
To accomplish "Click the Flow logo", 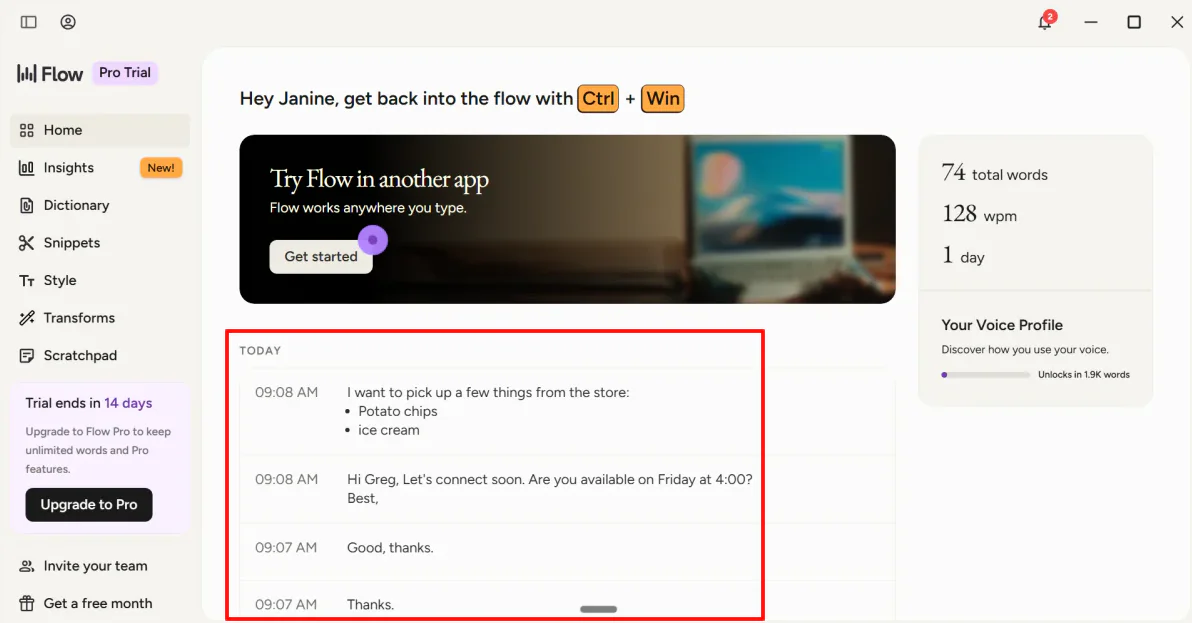I will 49,74.
